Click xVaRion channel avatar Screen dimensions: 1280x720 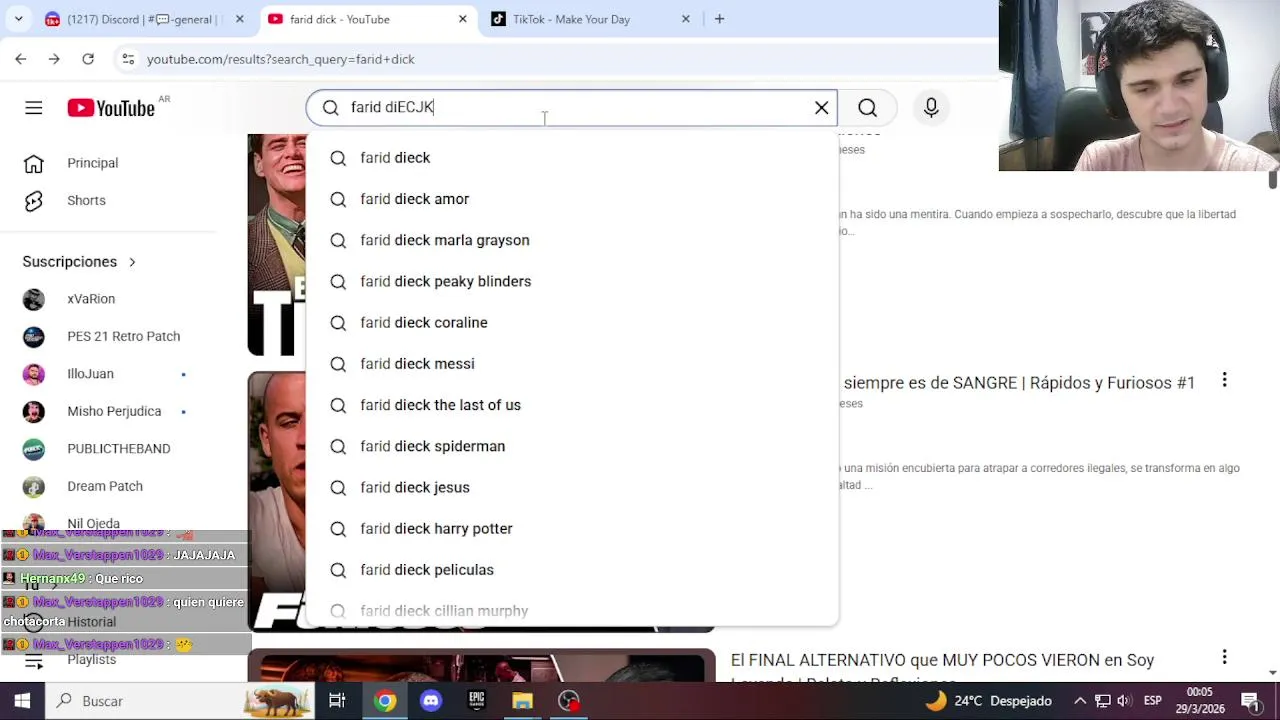pyautogui.click(x=34, y=299)
